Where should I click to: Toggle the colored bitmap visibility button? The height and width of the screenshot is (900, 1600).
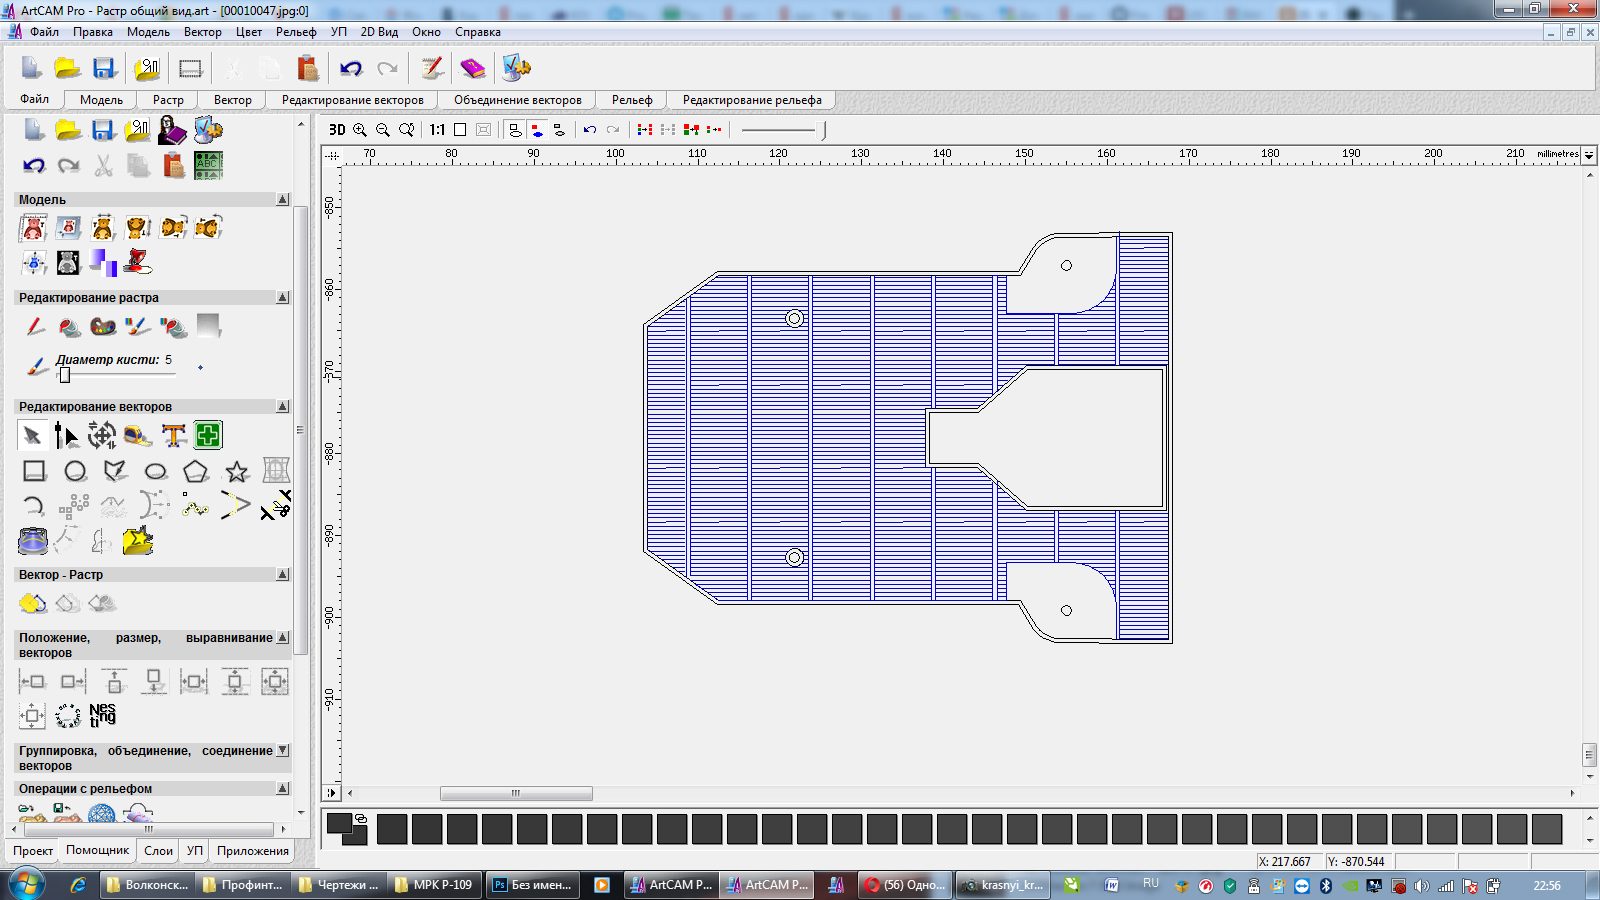click(537, 130)
